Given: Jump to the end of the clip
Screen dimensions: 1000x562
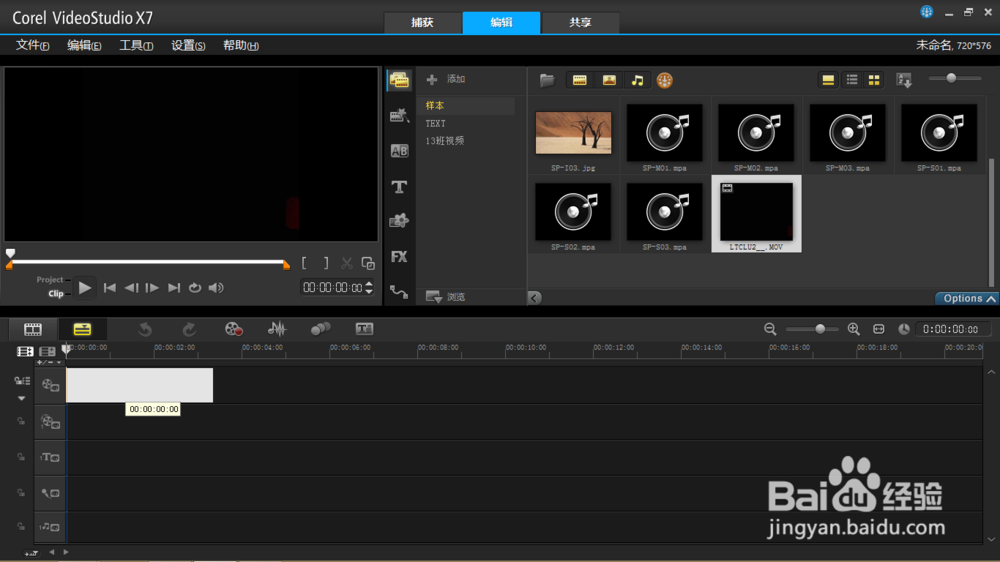Looking at the screenshot, I should click(174, 288).
